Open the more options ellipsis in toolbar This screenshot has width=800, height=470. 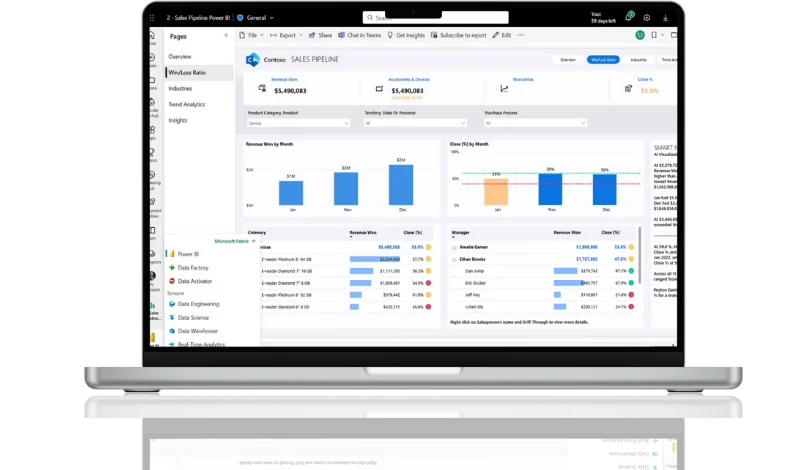click(x=521, y=35)
